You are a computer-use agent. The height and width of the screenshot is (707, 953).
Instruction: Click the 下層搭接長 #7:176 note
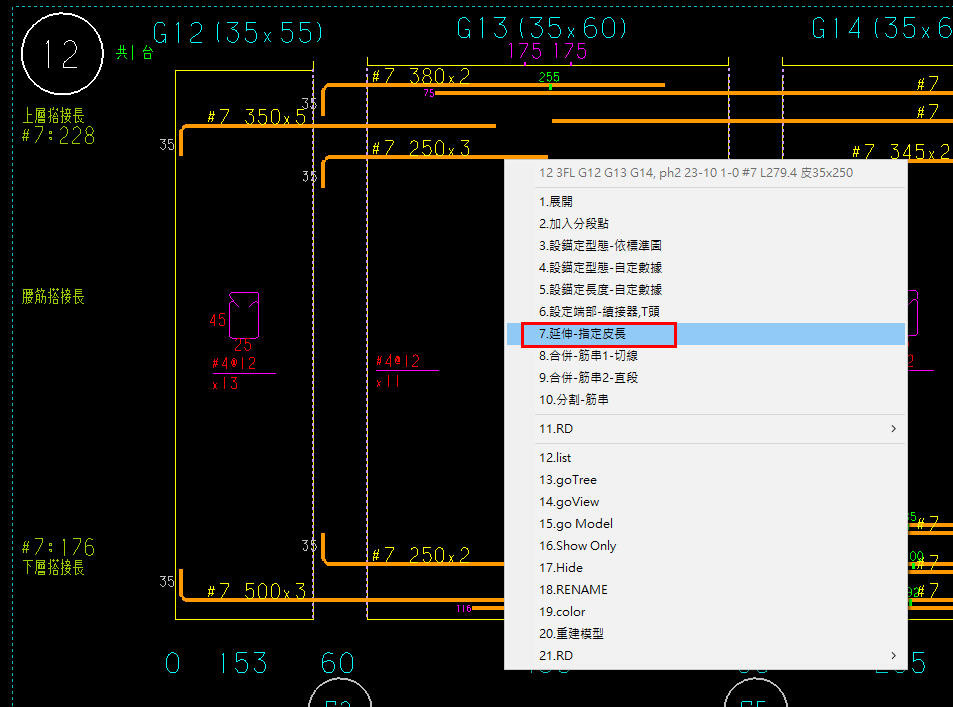58,556
